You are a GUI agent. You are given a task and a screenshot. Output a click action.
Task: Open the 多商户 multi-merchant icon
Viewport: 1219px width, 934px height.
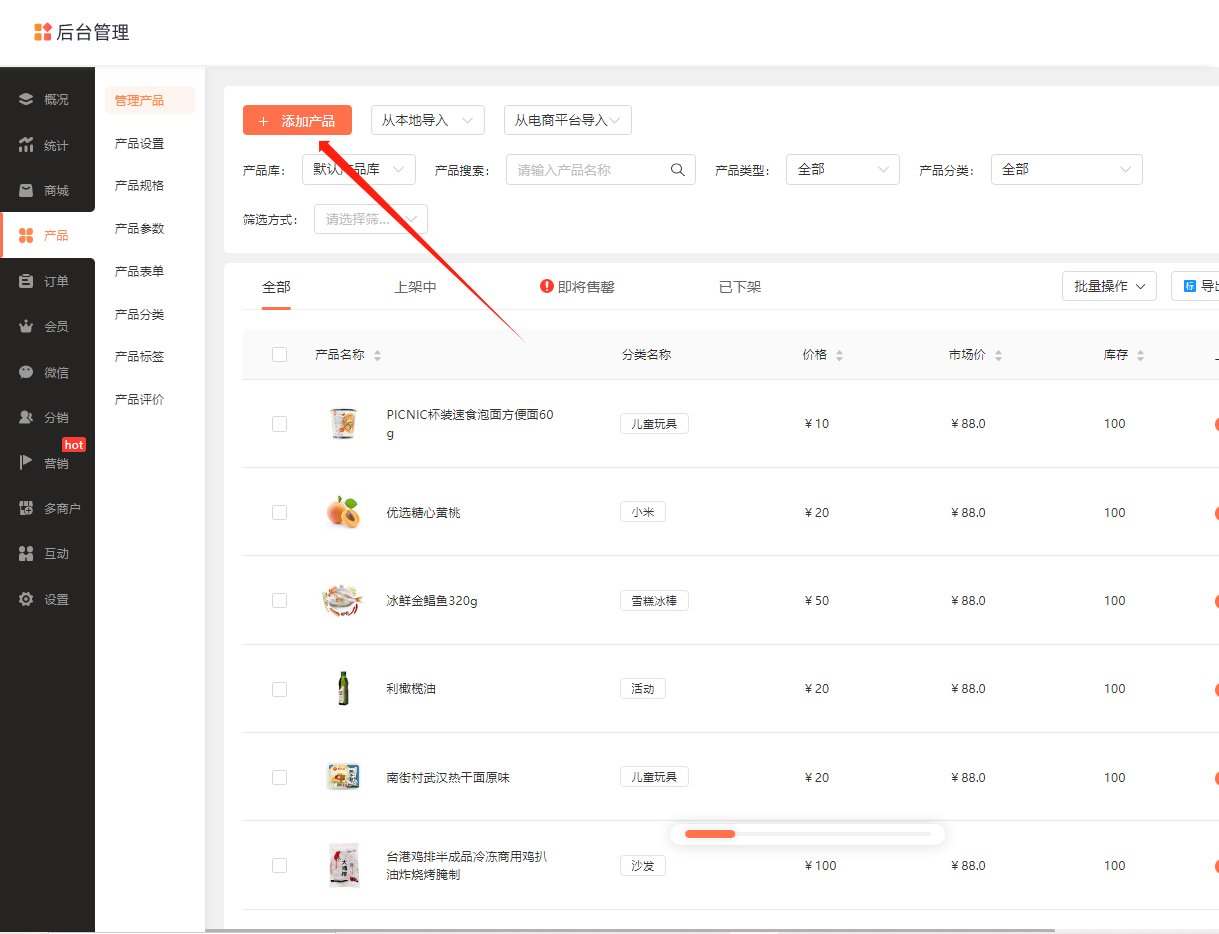[26, 508]
